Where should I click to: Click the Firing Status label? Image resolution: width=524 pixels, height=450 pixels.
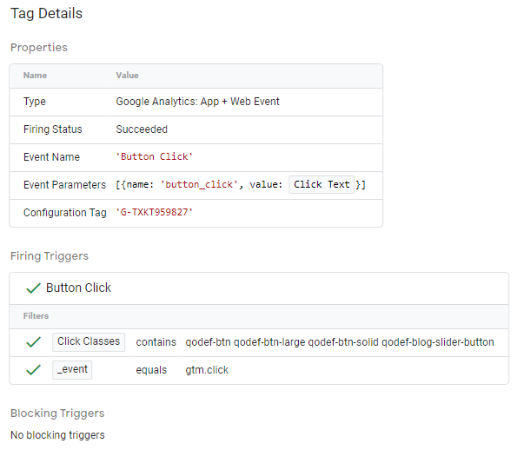pos(52,129)
